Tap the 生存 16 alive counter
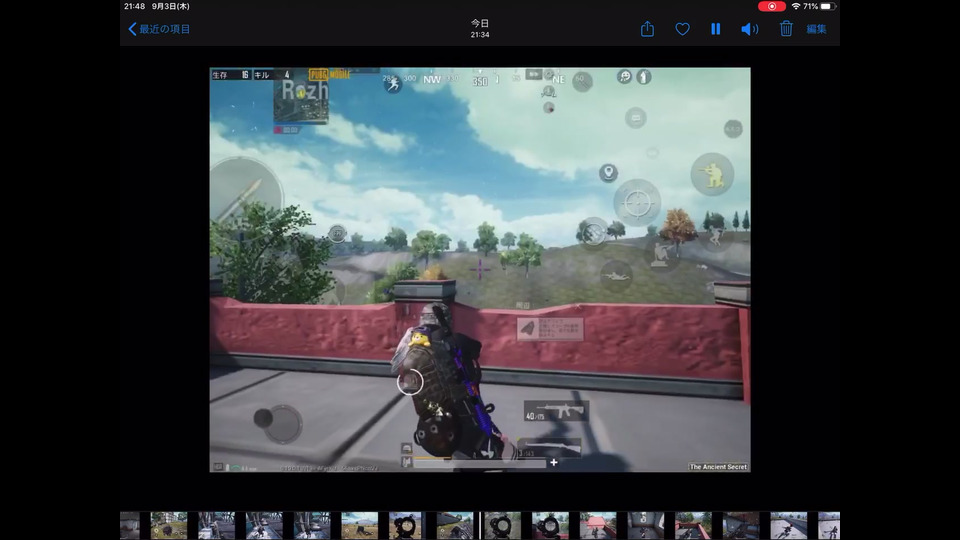Image resolution: width=960 pixels, height=540 pixels. (x=231, y=75)
